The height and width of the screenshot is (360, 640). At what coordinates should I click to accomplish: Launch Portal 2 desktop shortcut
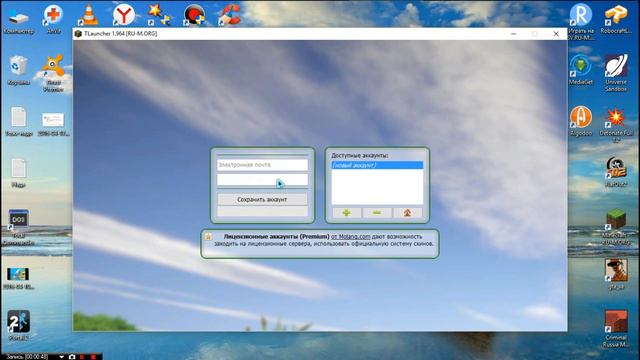(18, 325)
